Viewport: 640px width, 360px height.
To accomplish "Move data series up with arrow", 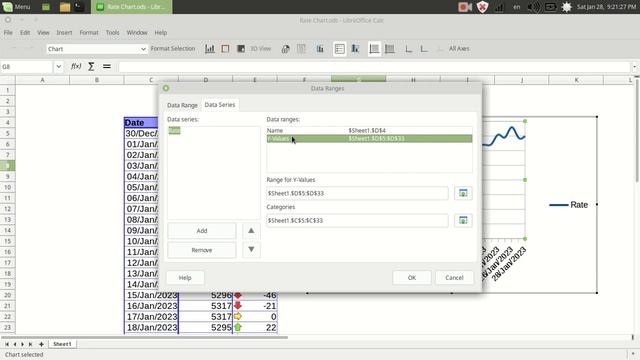I will coord(251,231).
